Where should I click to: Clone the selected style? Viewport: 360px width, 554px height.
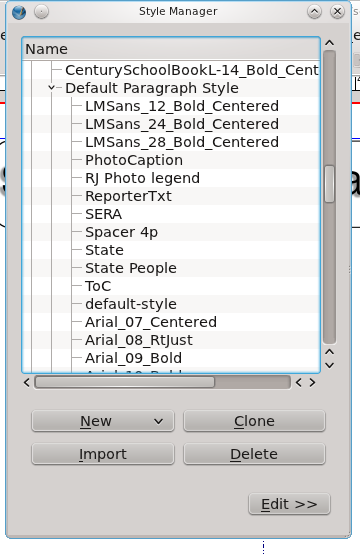tap(254, 421)
